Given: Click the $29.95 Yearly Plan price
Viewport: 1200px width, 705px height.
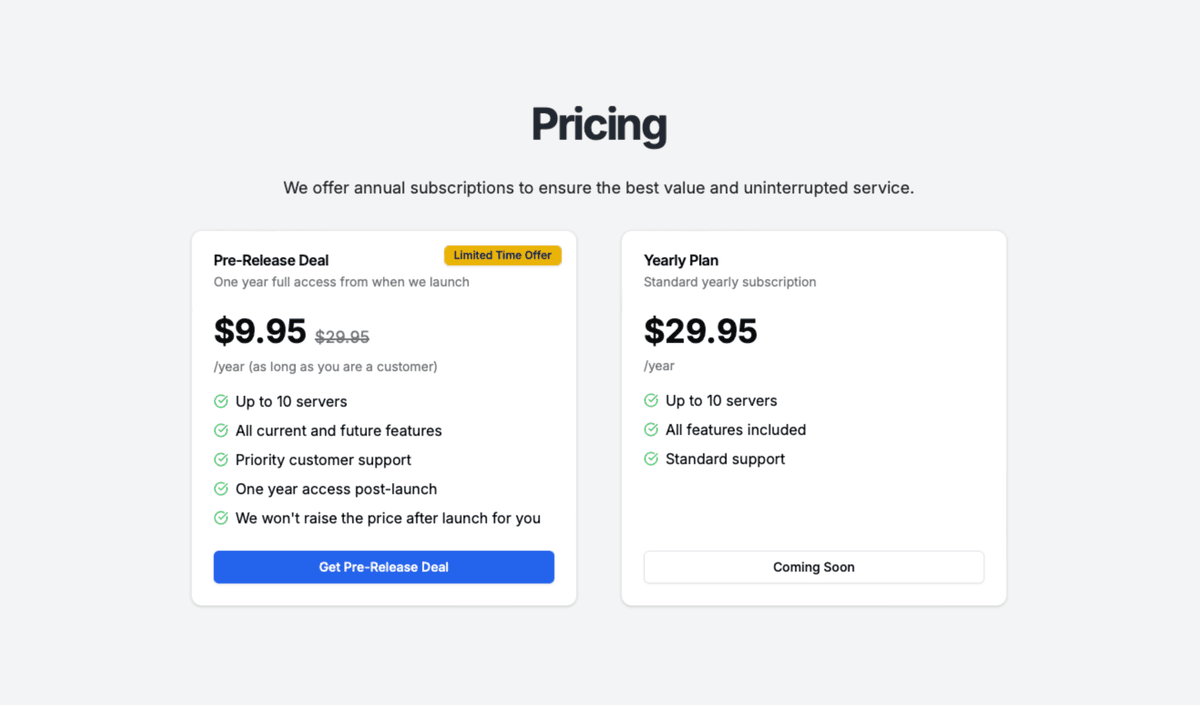Looking at the screenshot, I should 701,331.
